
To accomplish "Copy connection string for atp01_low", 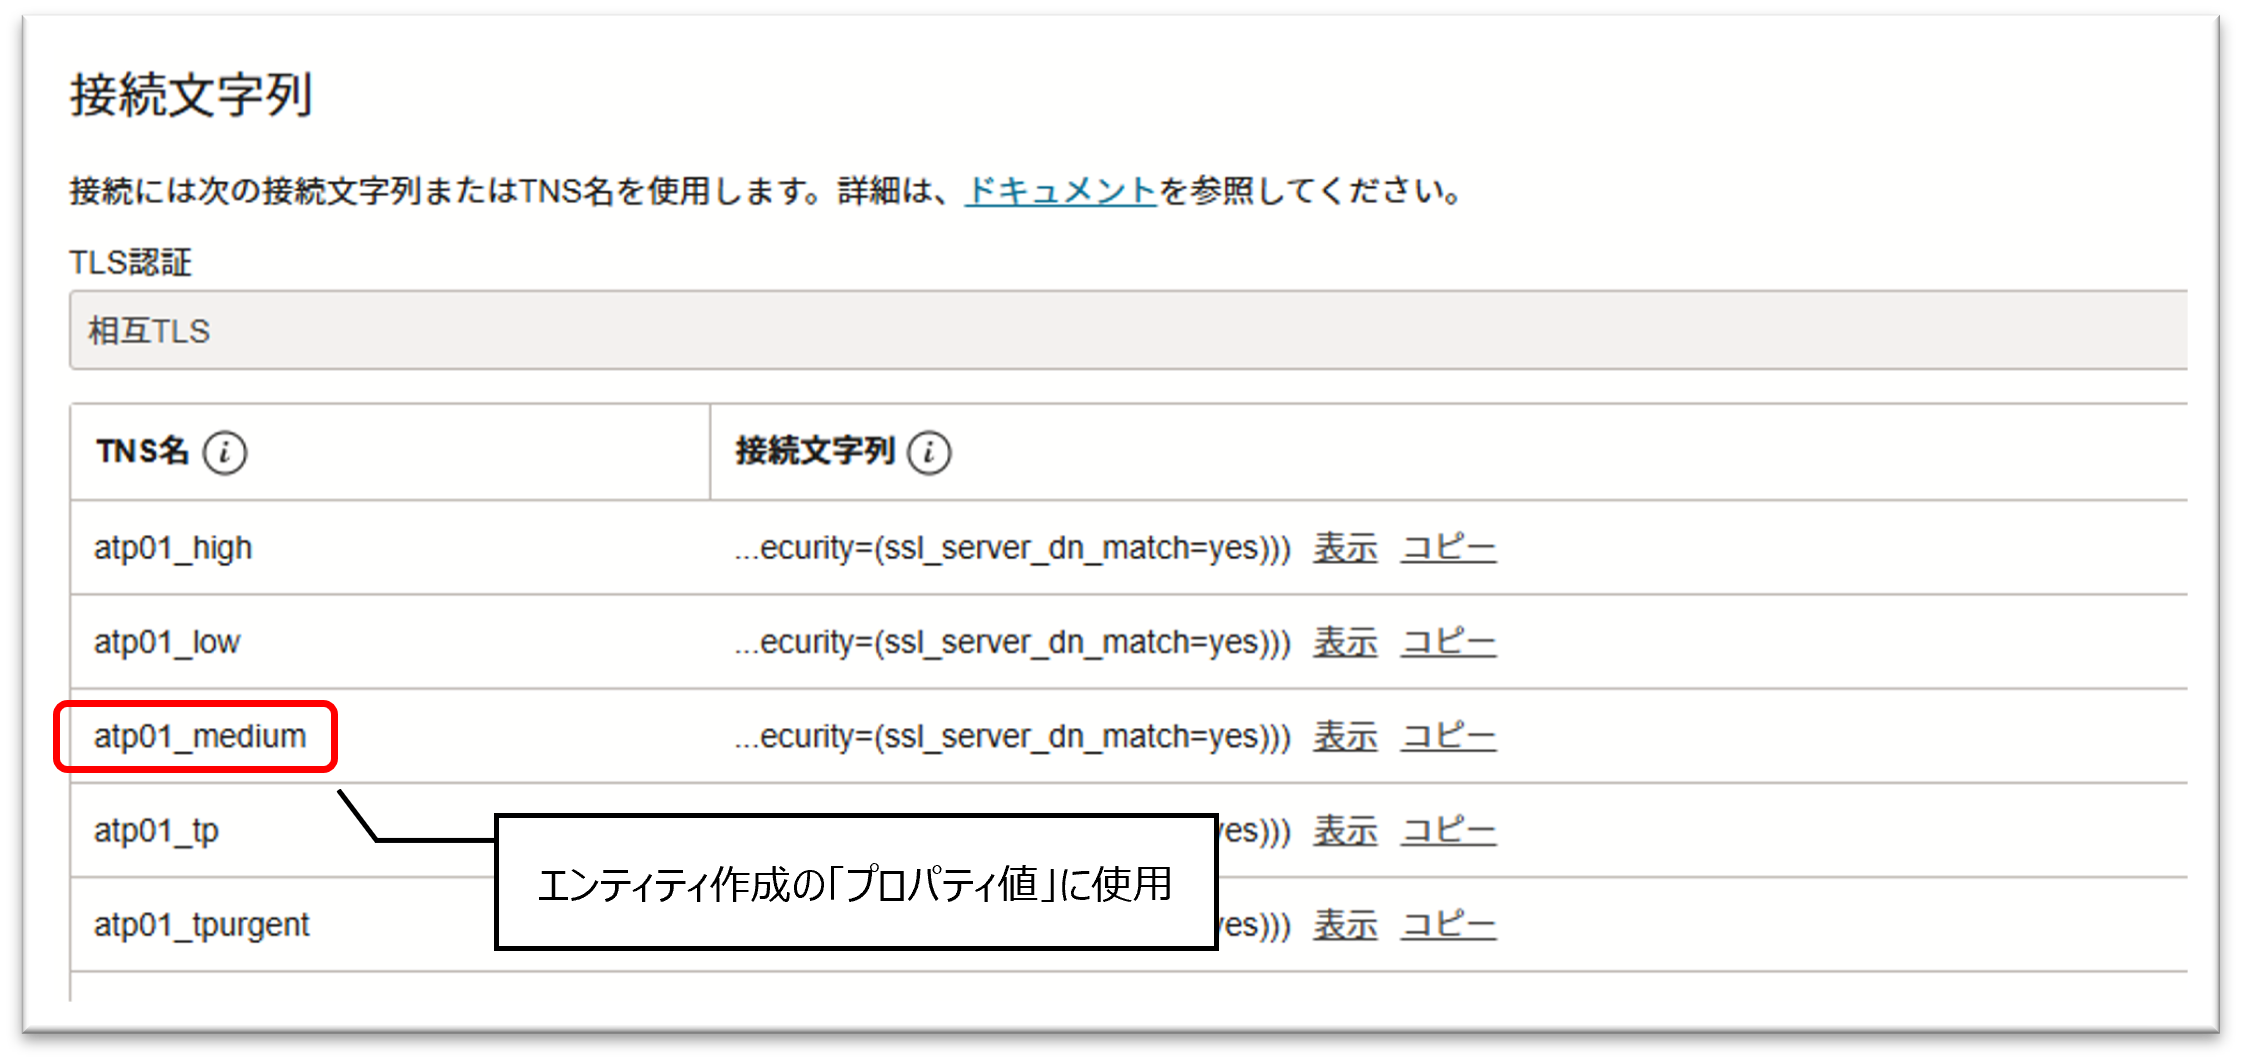I will pyautogui.click(x=1448, y=642).
